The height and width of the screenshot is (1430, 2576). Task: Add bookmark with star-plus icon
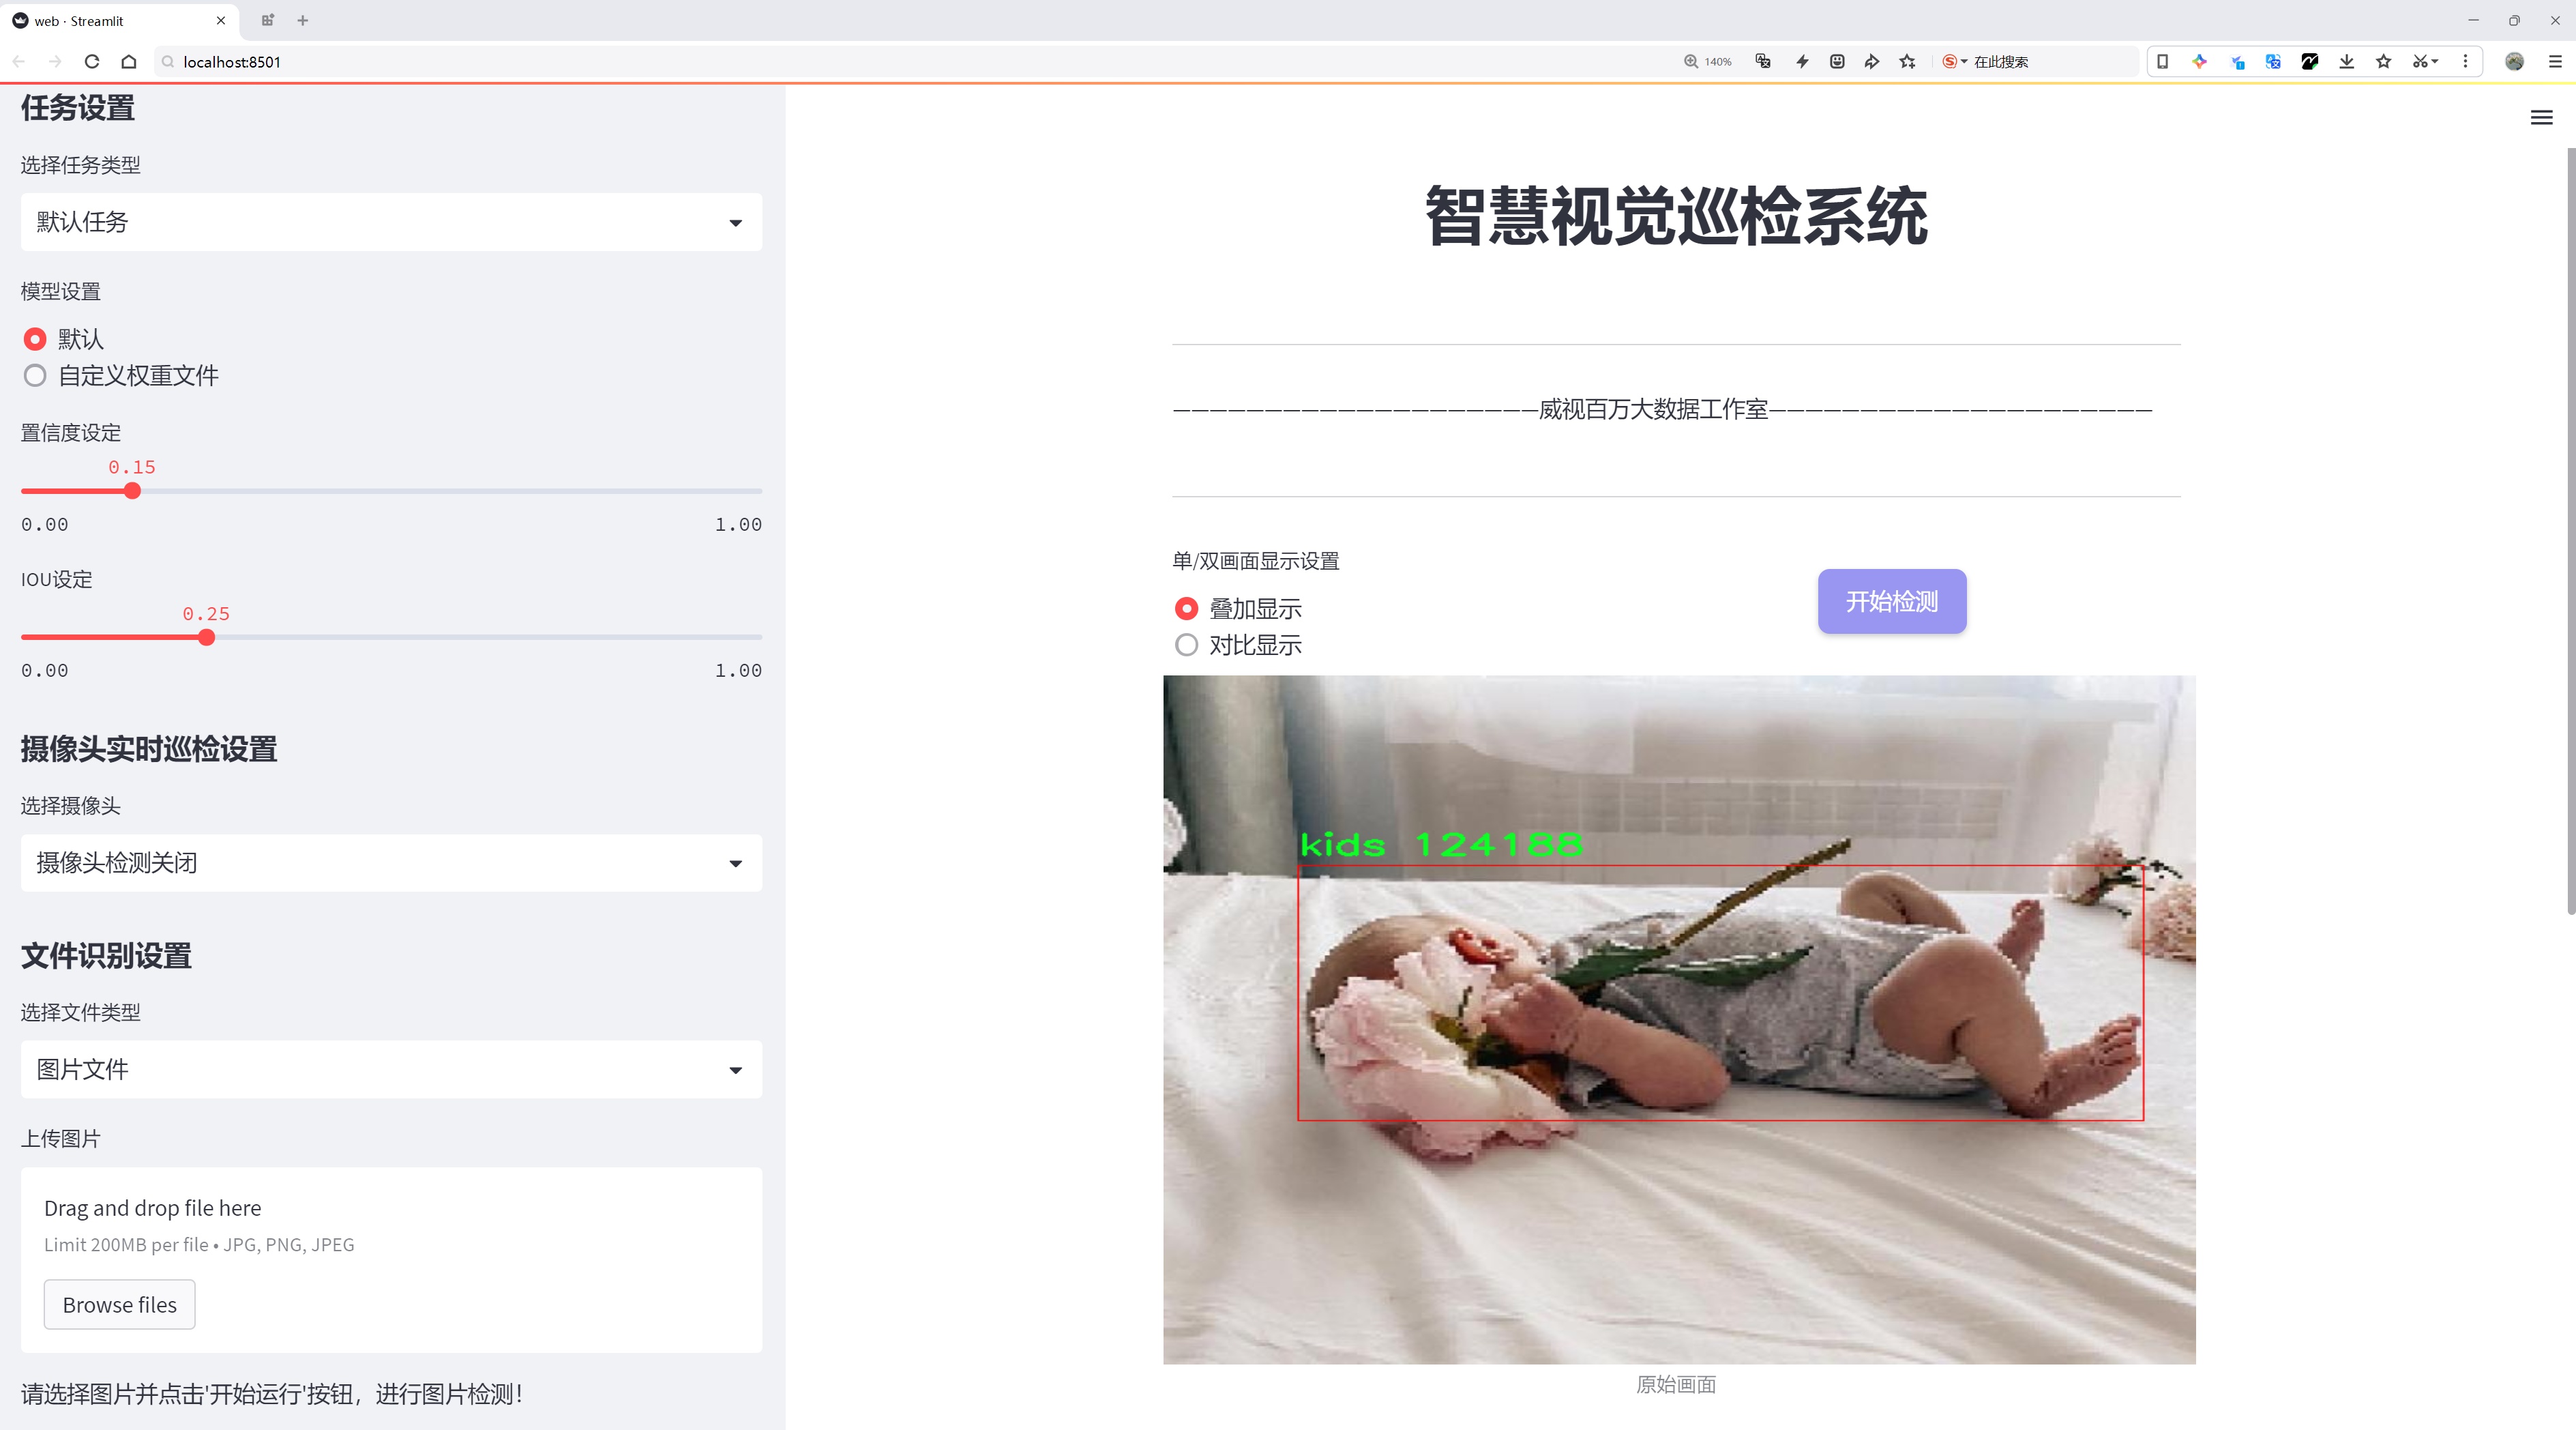click(1908, 62)
